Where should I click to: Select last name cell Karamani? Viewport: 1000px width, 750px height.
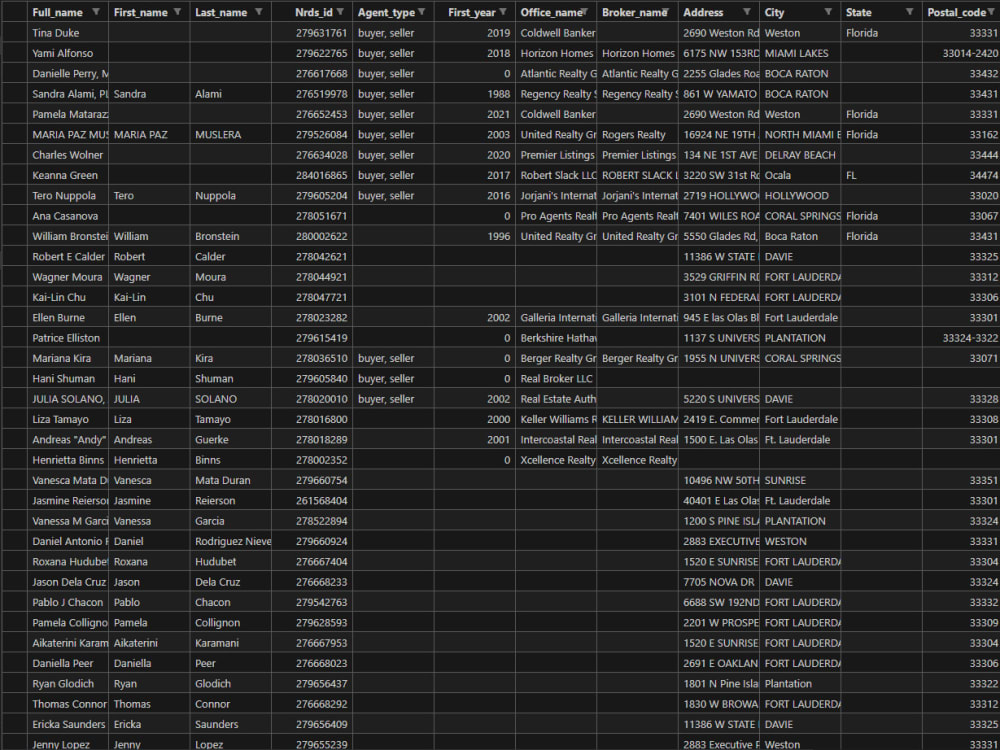coord(230,643)
